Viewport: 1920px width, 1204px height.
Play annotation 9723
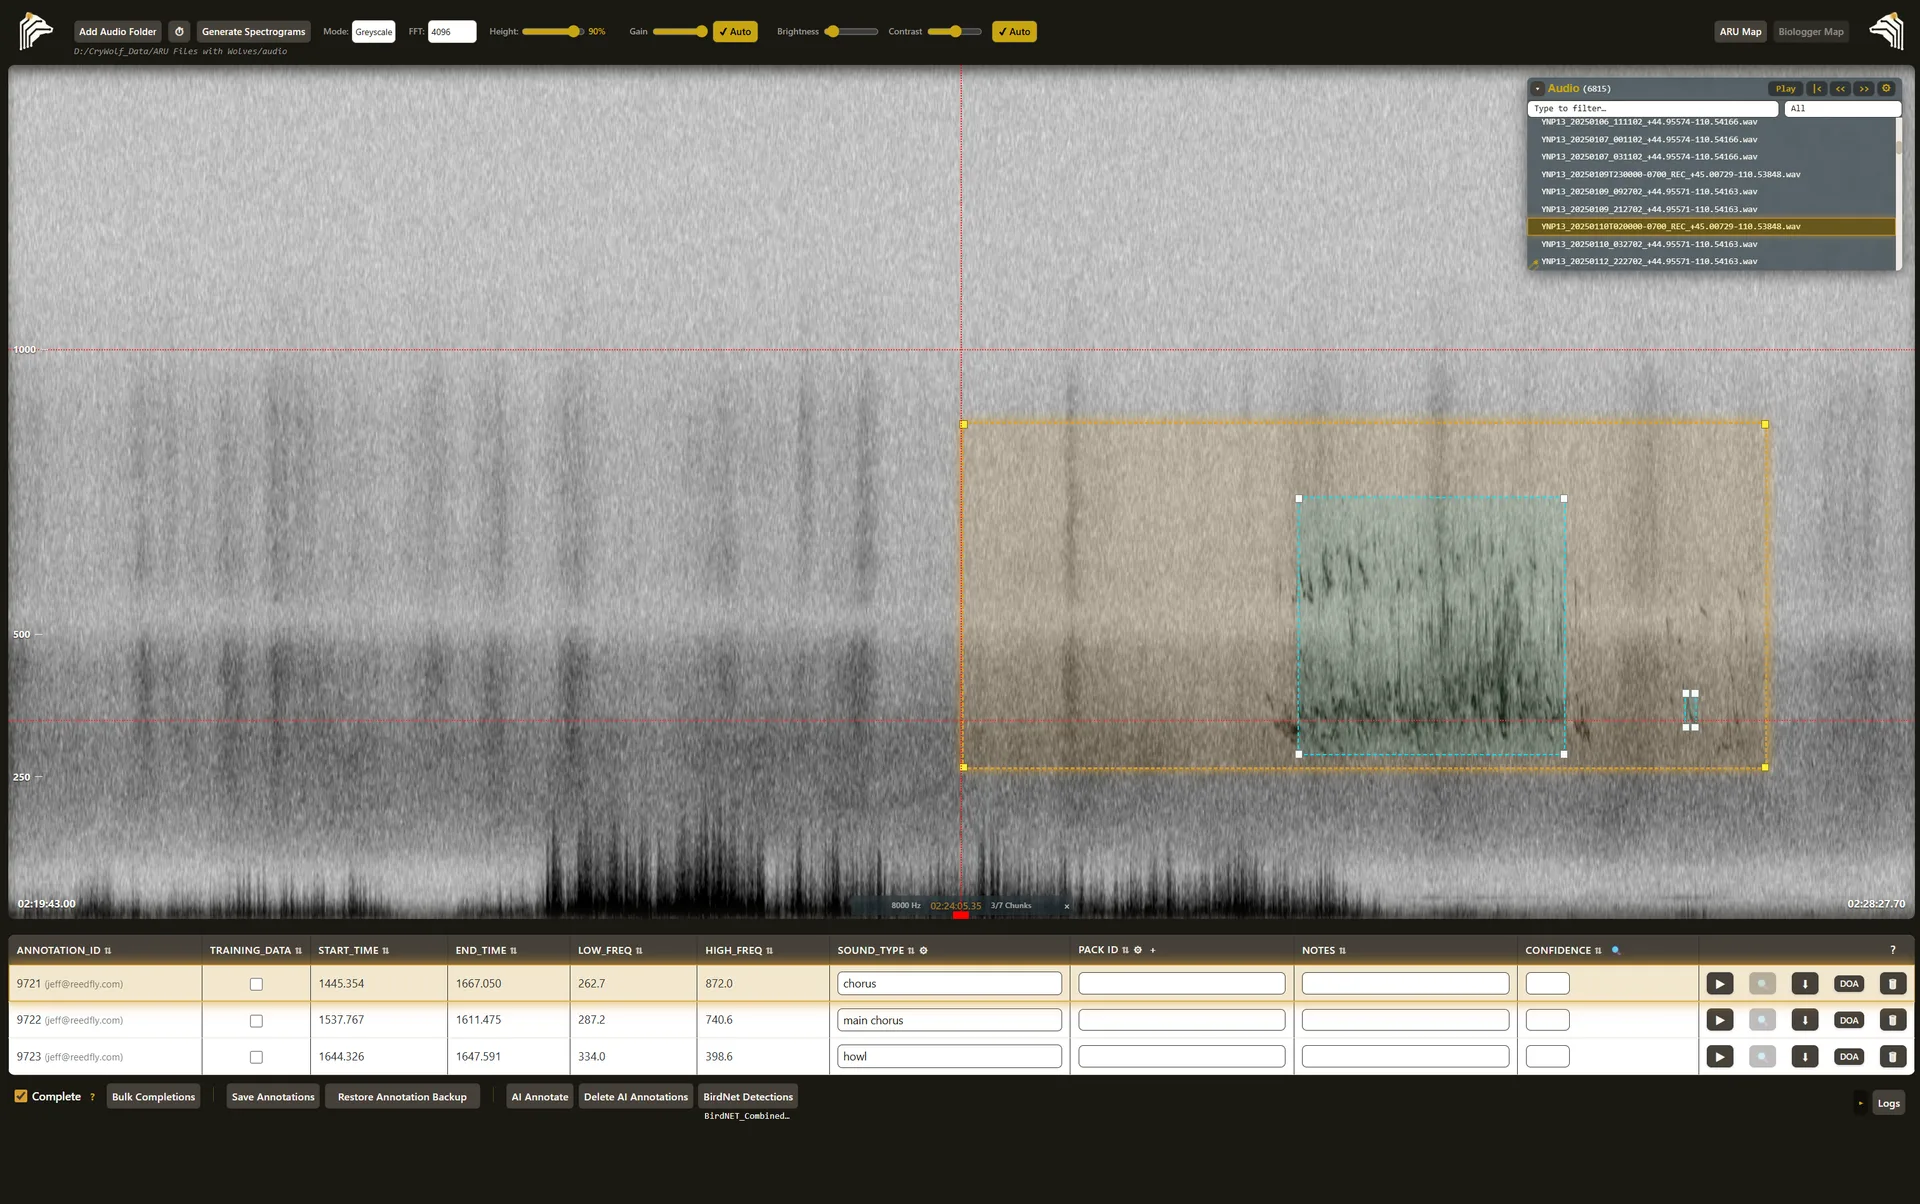[x=1719, y=1056]
